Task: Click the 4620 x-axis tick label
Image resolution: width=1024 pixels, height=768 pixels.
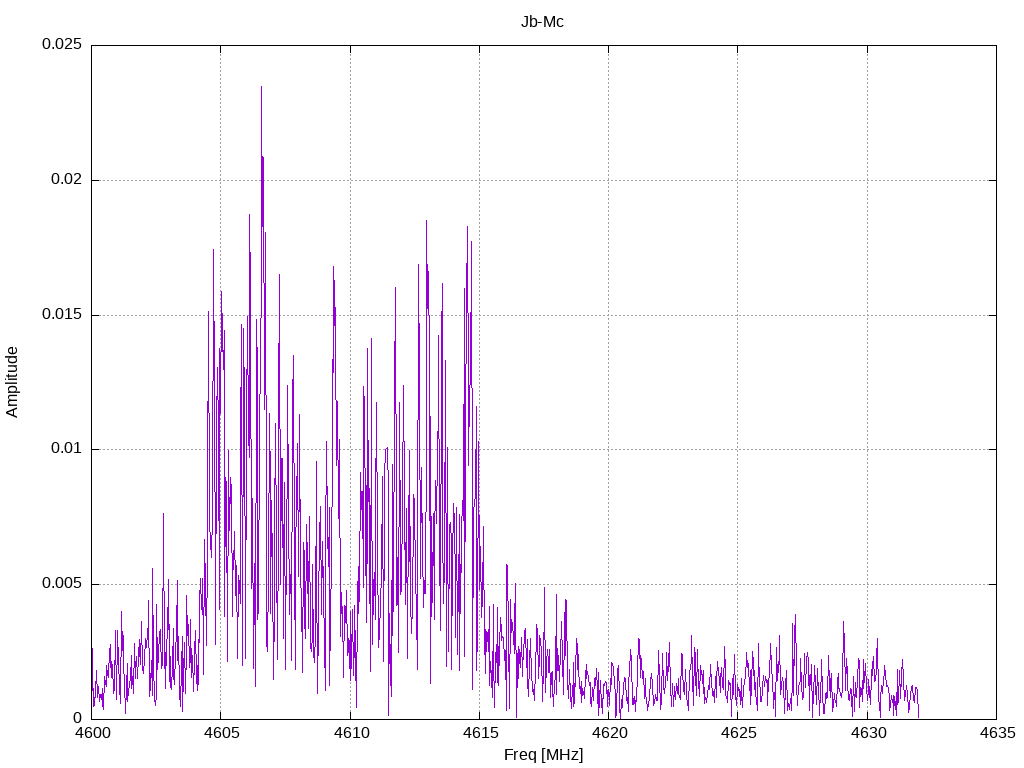Action: pyautogui.click(x=608, y=733)
